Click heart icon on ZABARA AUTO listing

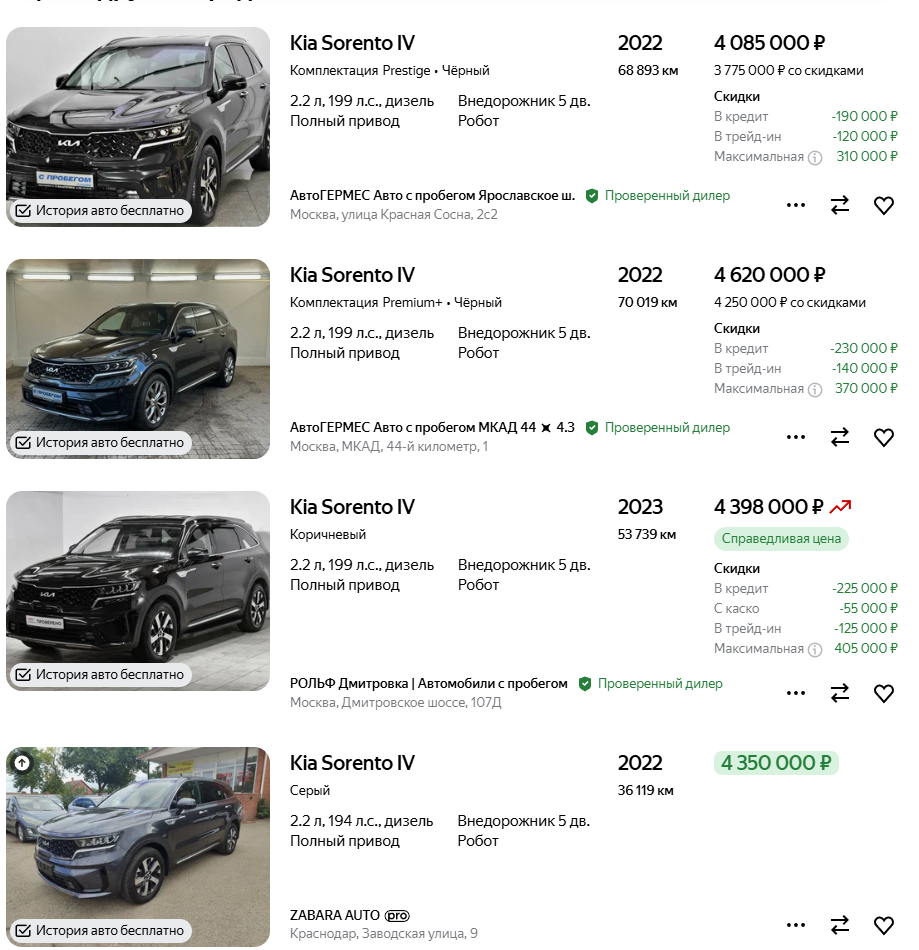[x=883, y=926]
